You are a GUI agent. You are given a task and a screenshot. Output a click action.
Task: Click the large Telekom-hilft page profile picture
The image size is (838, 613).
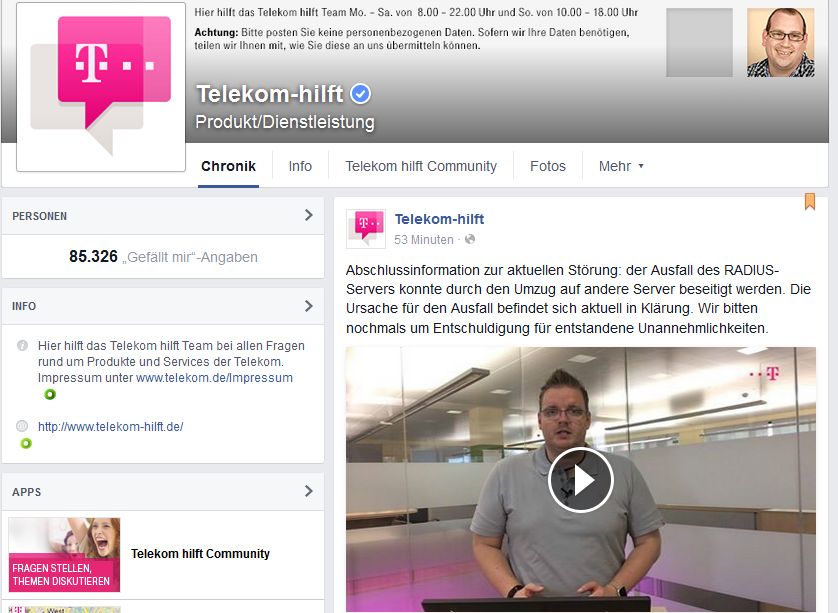pyautogui.click(x=101, y=87)
